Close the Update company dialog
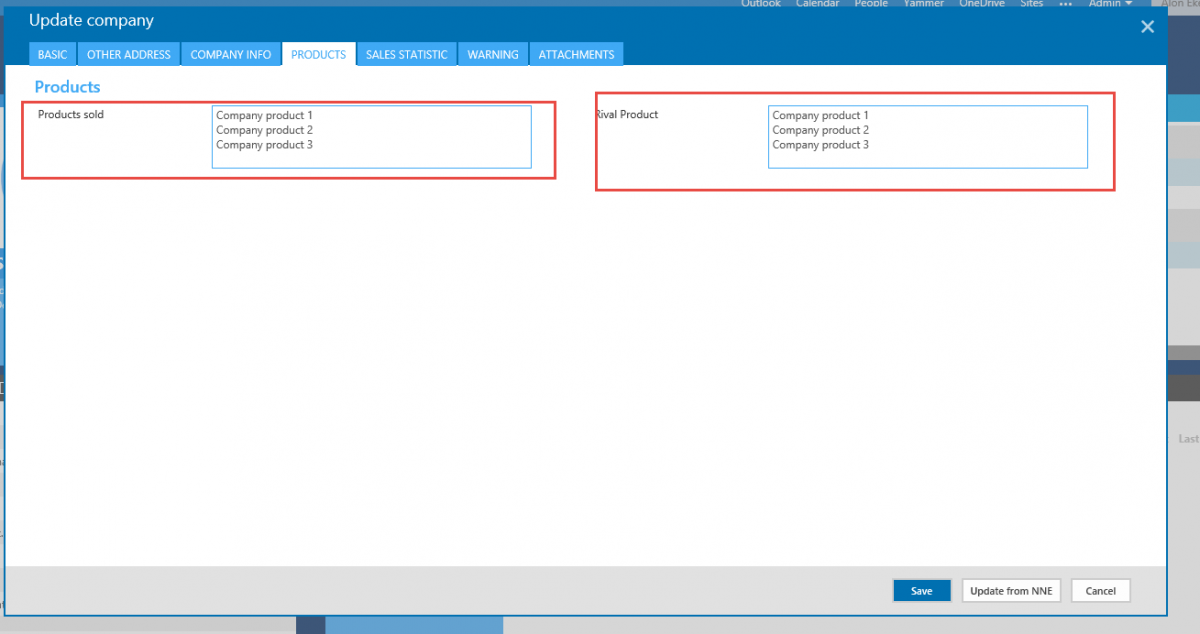Screen dimensions: 1200x634 [x=1147, y=28]
